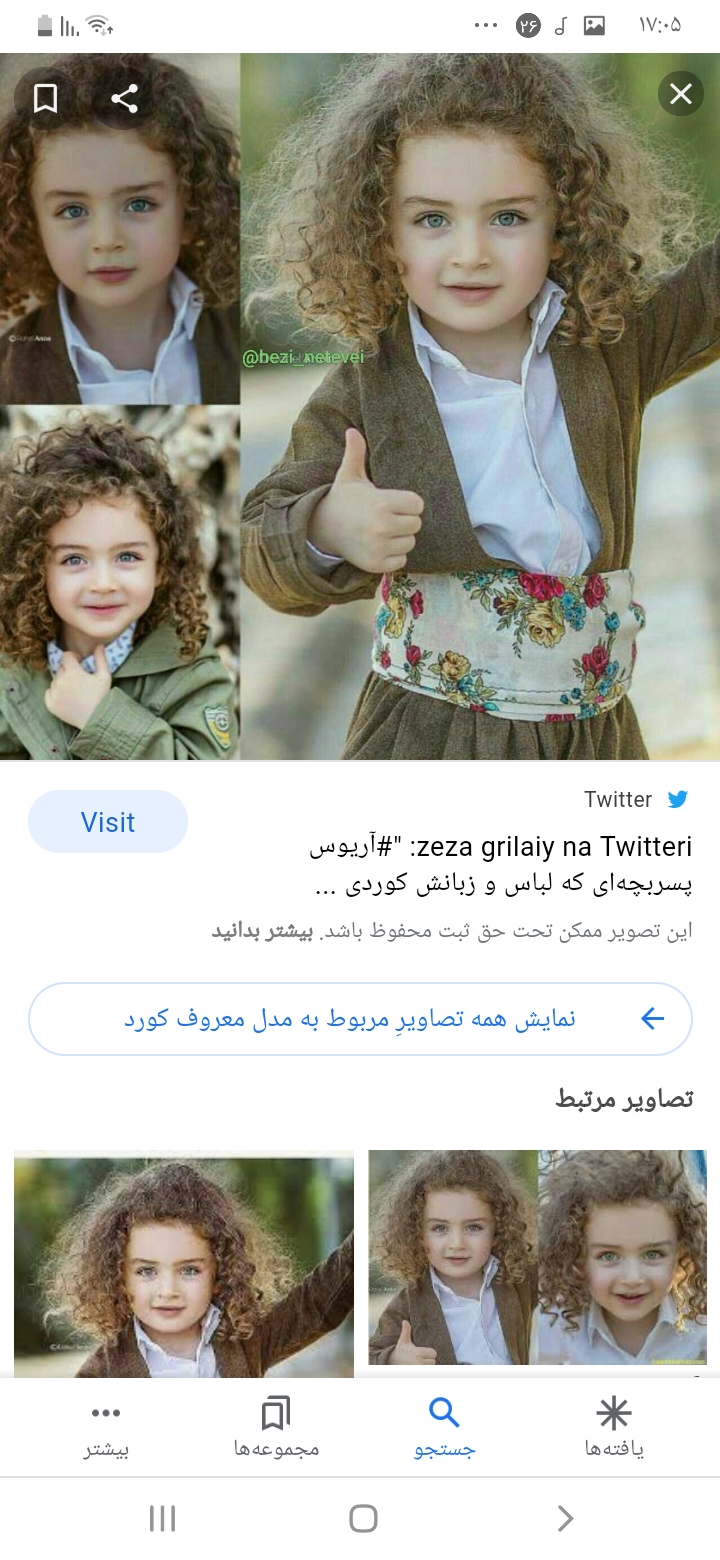
Task: Select the جستجو search tab
Action: [x=444, y=1428]
